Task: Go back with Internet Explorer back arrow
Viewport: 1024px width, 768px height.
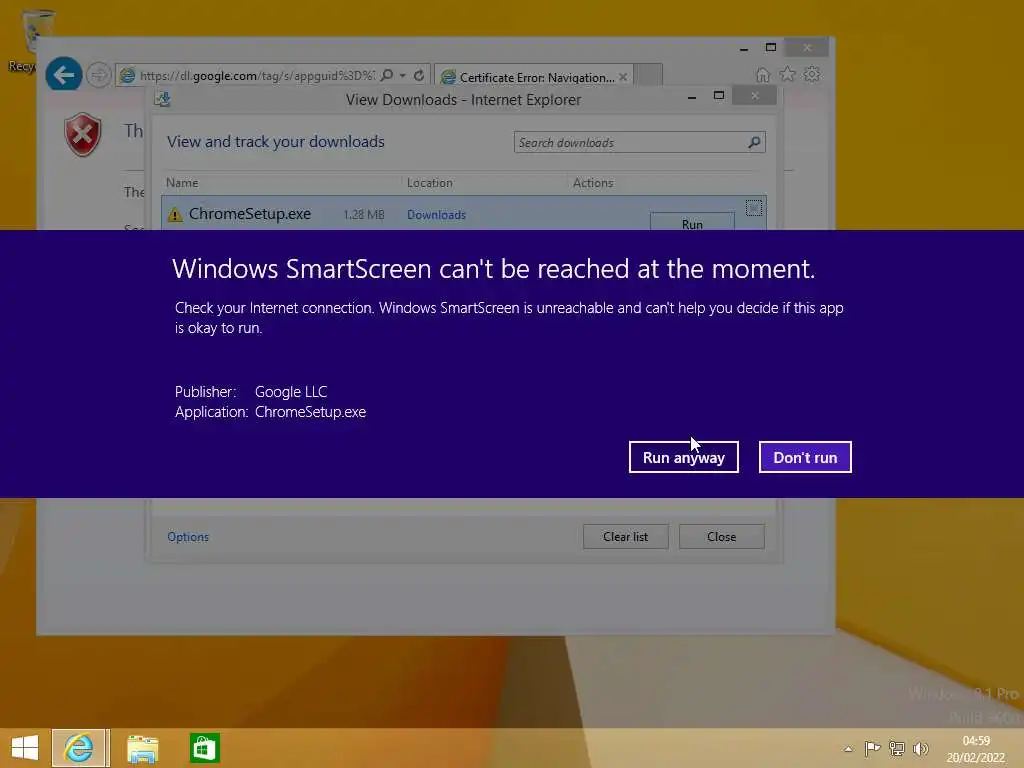Action: tap(63, 75)
